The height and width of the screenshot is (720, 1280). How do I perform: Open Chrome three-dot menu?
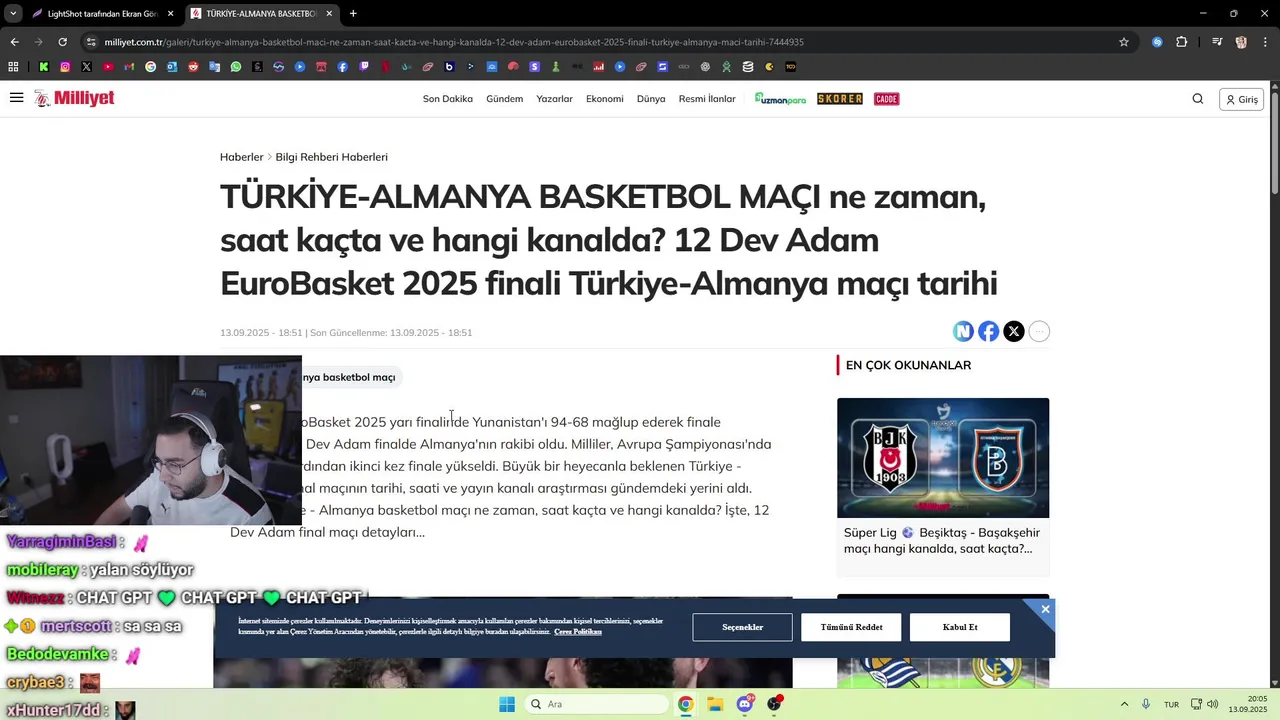(x=1265, y=42)
